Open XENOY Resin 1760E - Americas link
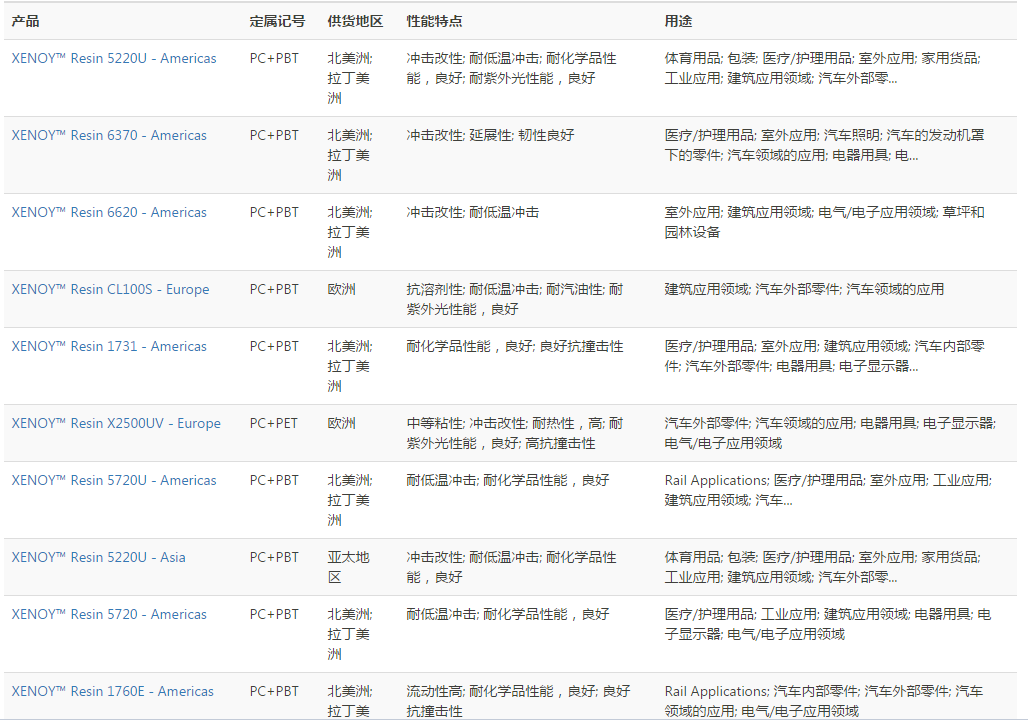The height and width of the screenshot is (720, 1028). point(112,692)
